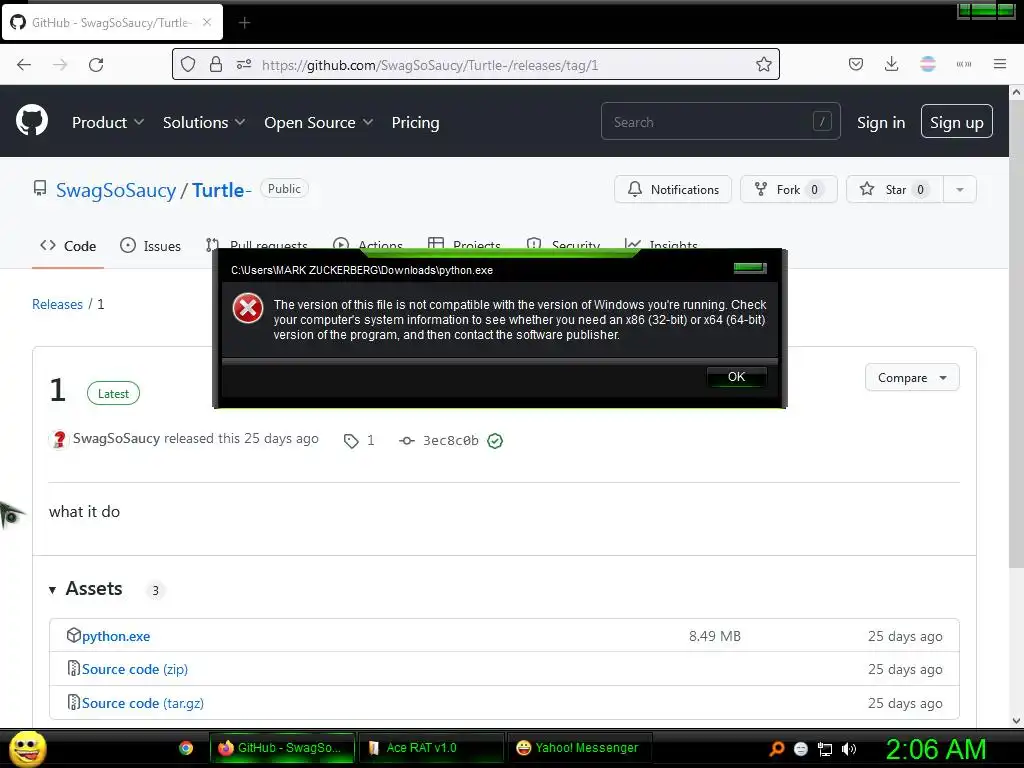Click the green button on dialog title bar

(x=750, y=268)
